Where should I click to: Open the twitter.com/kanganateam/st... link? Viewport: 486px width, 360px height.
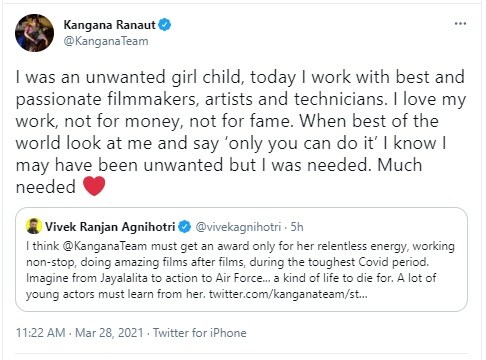[288, 294]
